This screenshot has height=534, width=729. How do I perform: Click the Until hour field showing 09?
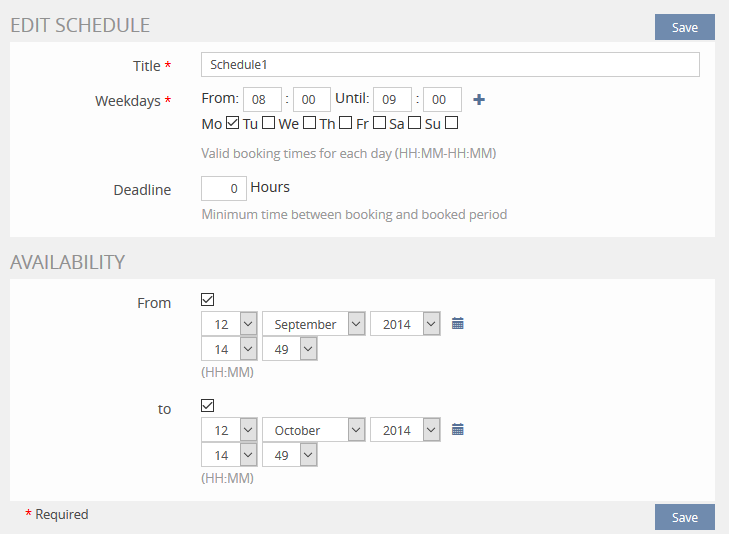(x=390, y=100)
